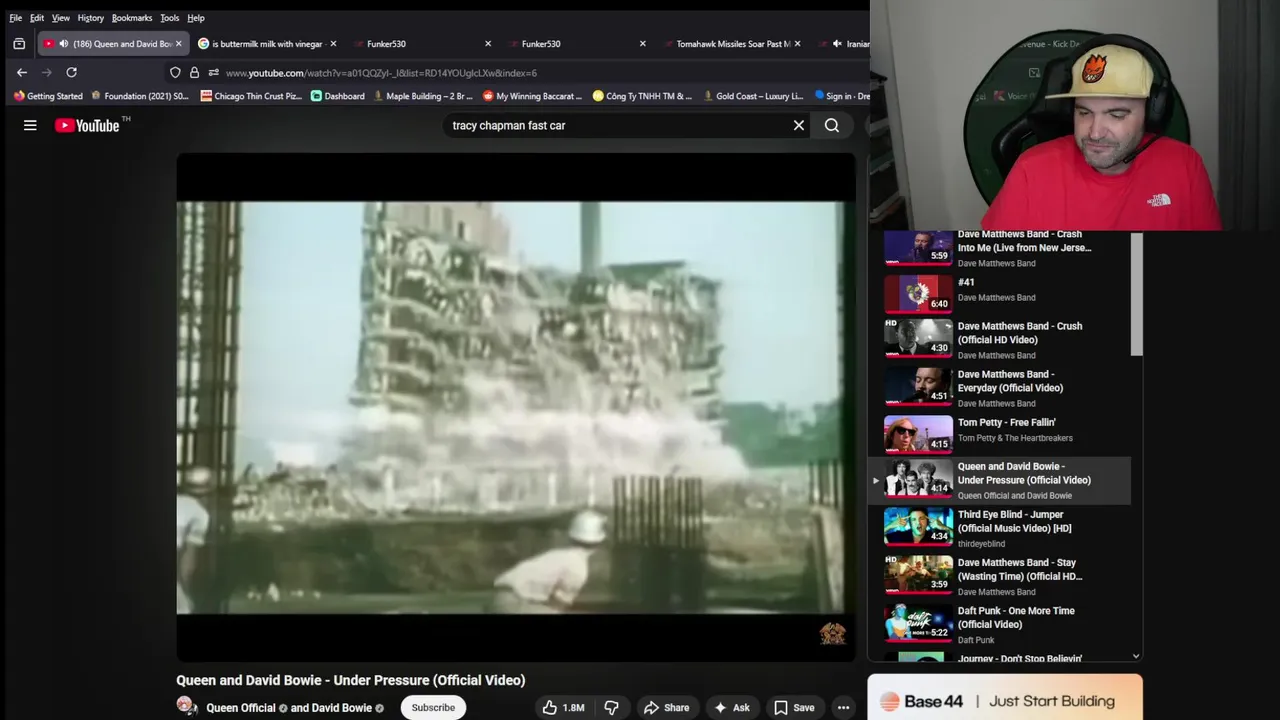Screen dimensions: 1280x720
Task: Open Queen Official channel avatar
Action: (186, 706)
